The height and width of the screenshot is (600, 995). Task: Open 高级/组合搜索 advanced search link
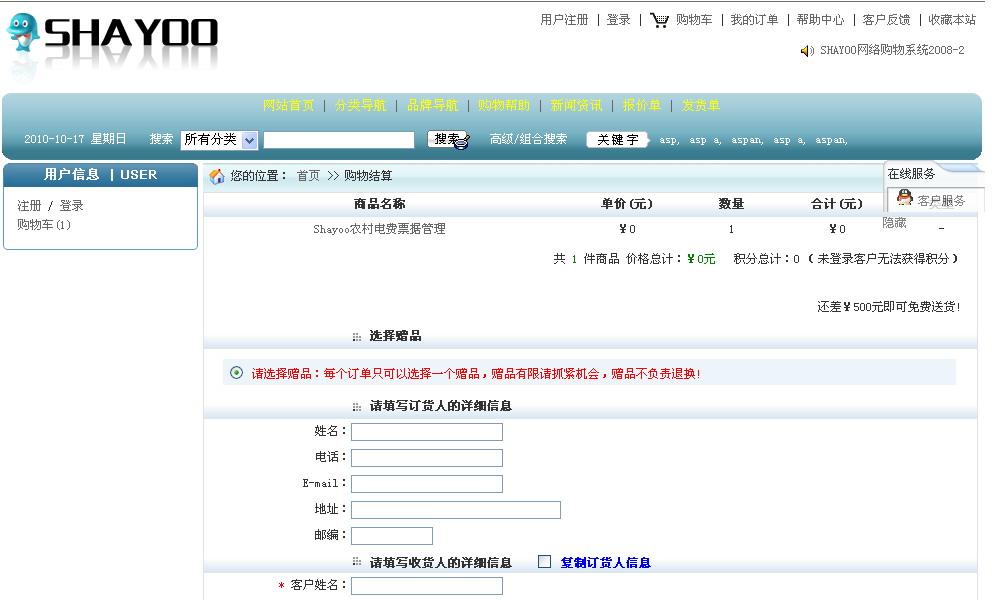click(528, 140)
